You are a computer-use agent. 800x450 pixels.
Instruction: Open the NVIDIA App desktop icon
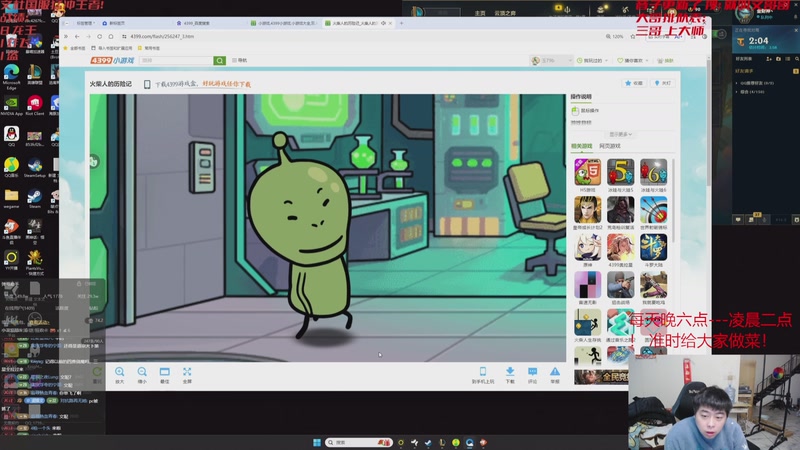point(11,106)
